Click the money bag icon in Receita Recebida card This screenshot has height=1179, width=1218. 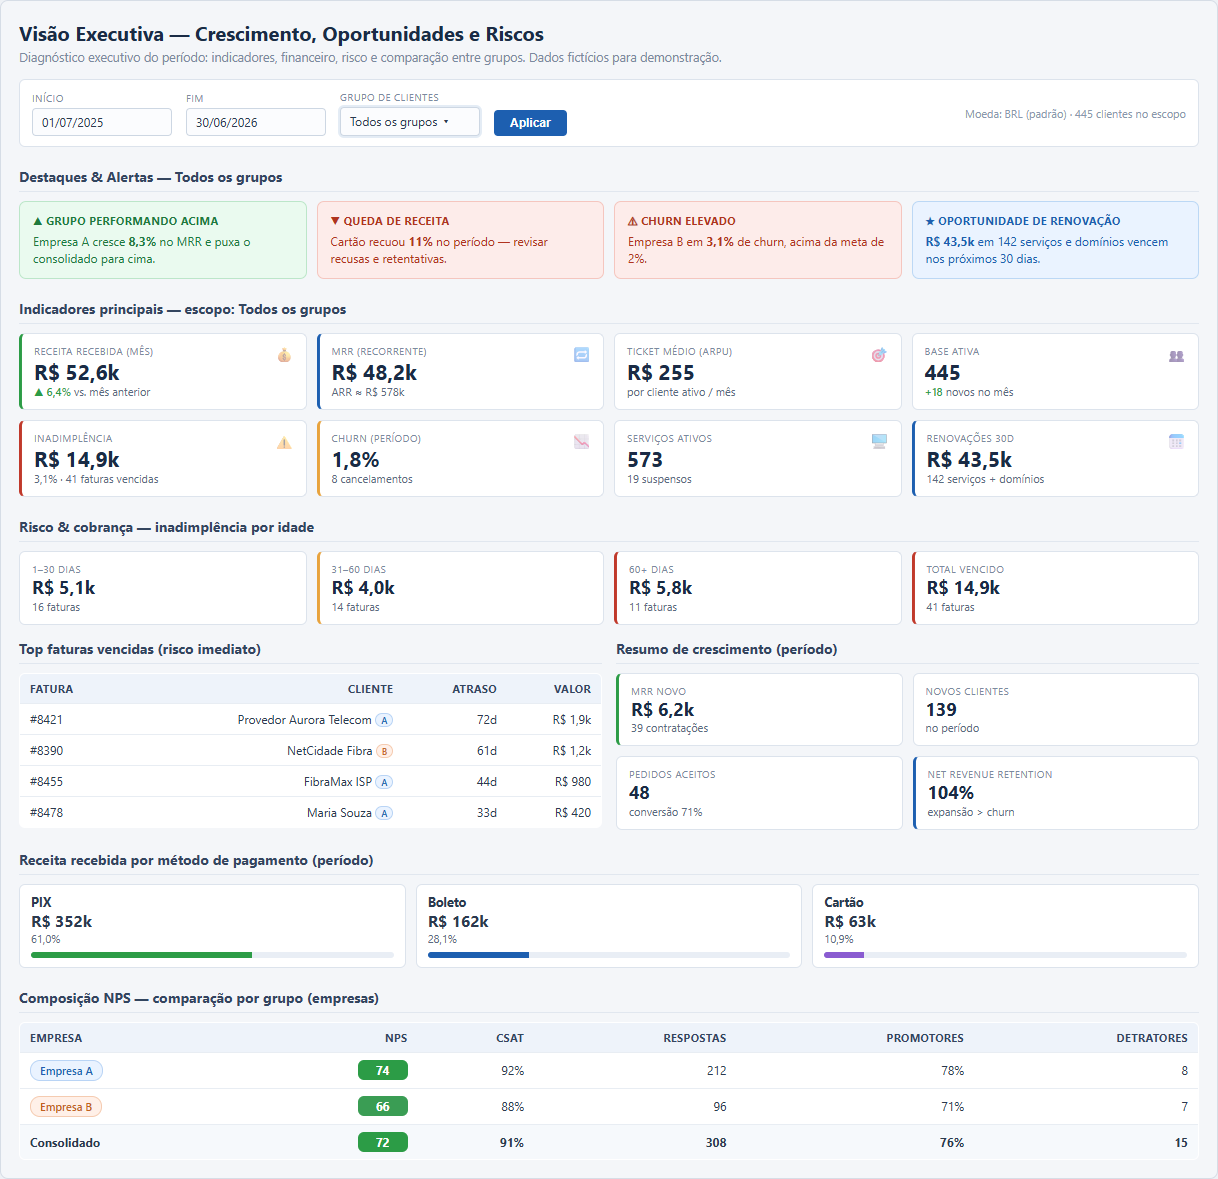(284, 355)
